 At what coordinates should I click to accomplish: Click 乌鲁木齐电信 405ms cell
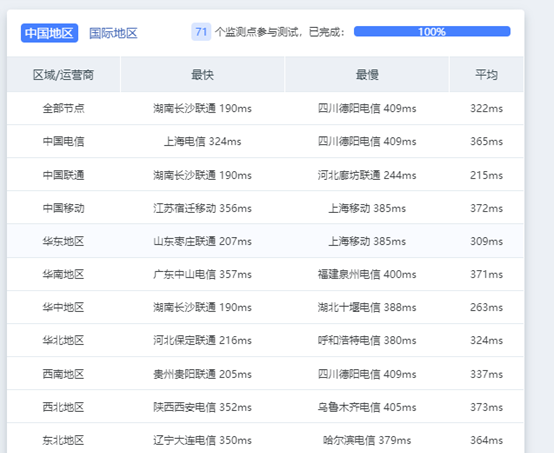point(367,407)
